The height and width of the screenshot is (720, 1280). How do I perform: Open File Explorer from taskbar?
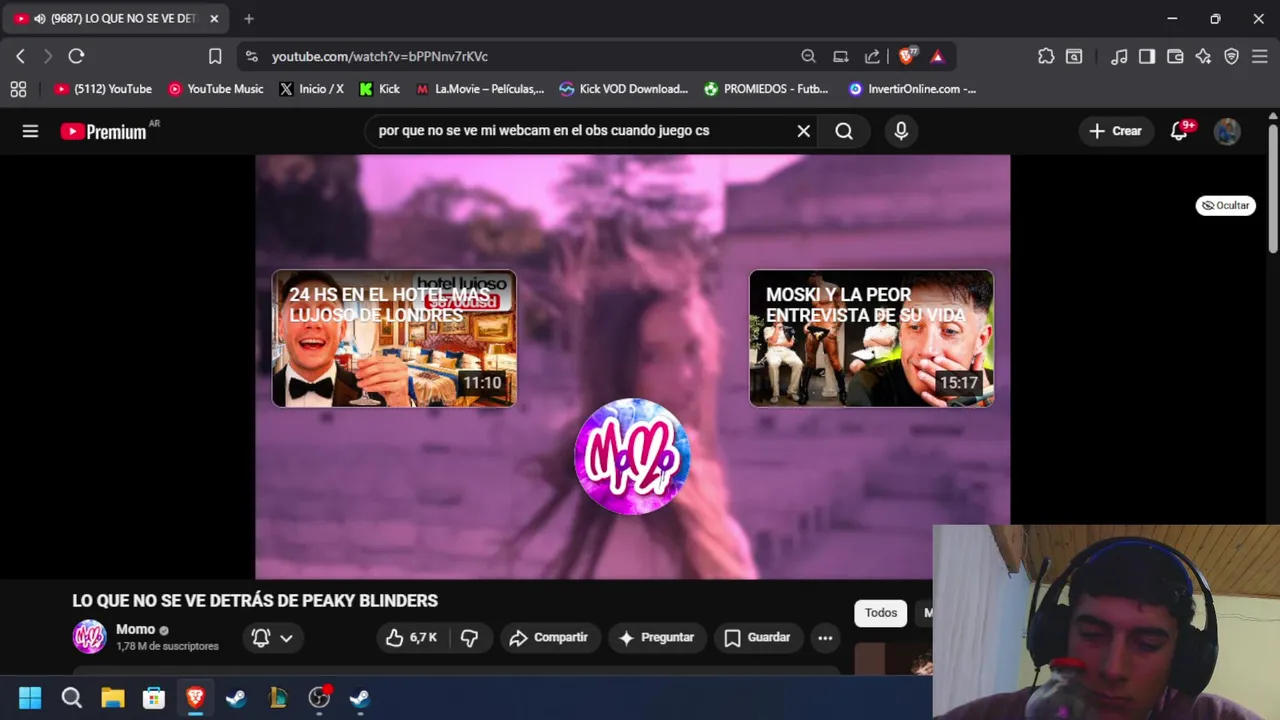pos(112,698)
